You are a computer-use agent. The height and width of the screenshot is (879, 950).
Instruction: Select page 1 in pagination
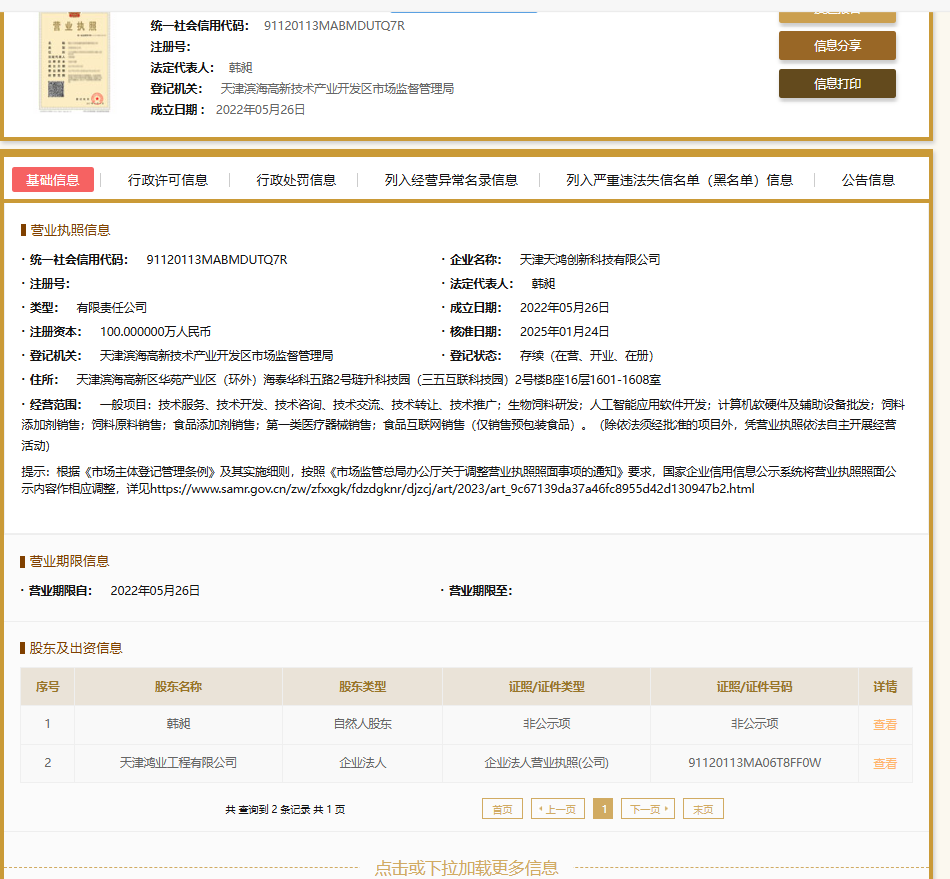point(603,809)
